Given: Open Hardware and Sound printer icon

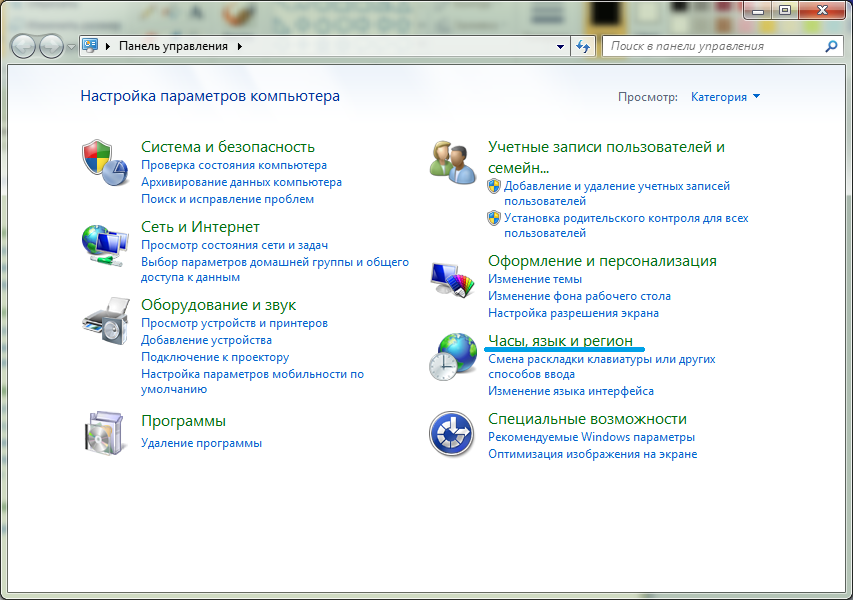Looking at the screenshot, I should [x=106, y=321].
